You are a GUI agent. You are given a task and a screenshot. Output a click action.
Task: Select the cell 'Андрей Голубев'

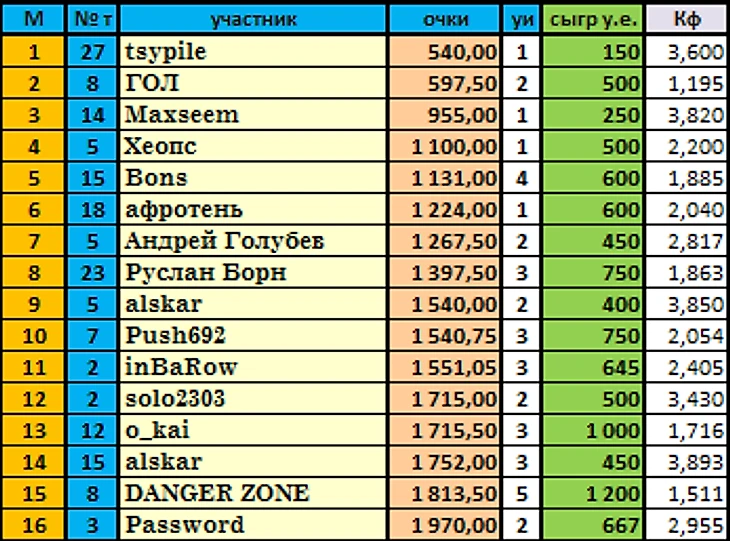click(x=254, y=240)
